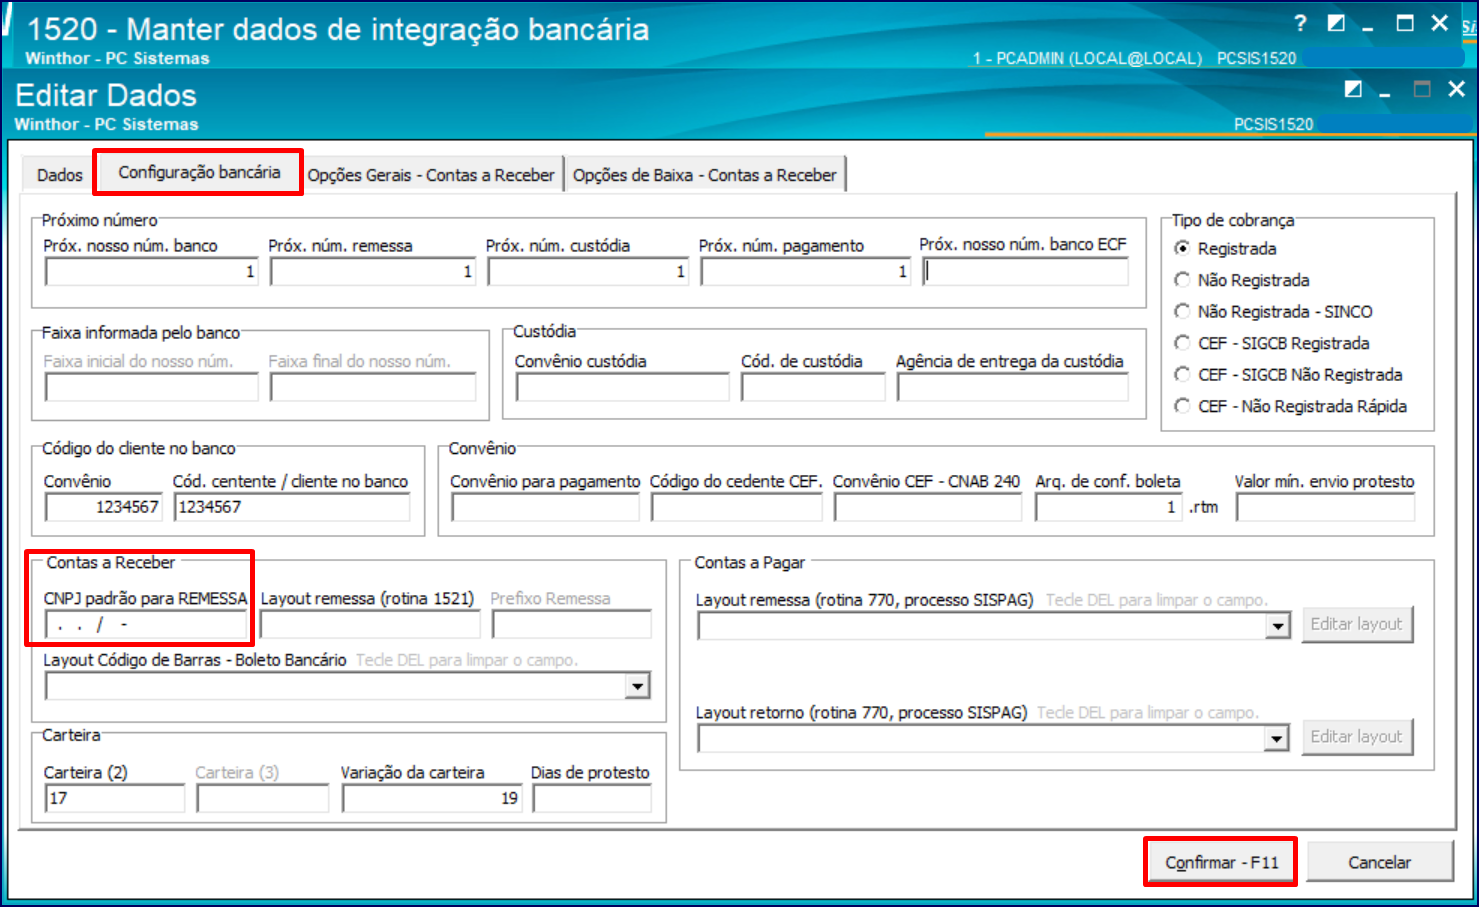Click Editar layout next to Layout remessa
Screen dimensions: 1479x907
(x=1357, y=624)
